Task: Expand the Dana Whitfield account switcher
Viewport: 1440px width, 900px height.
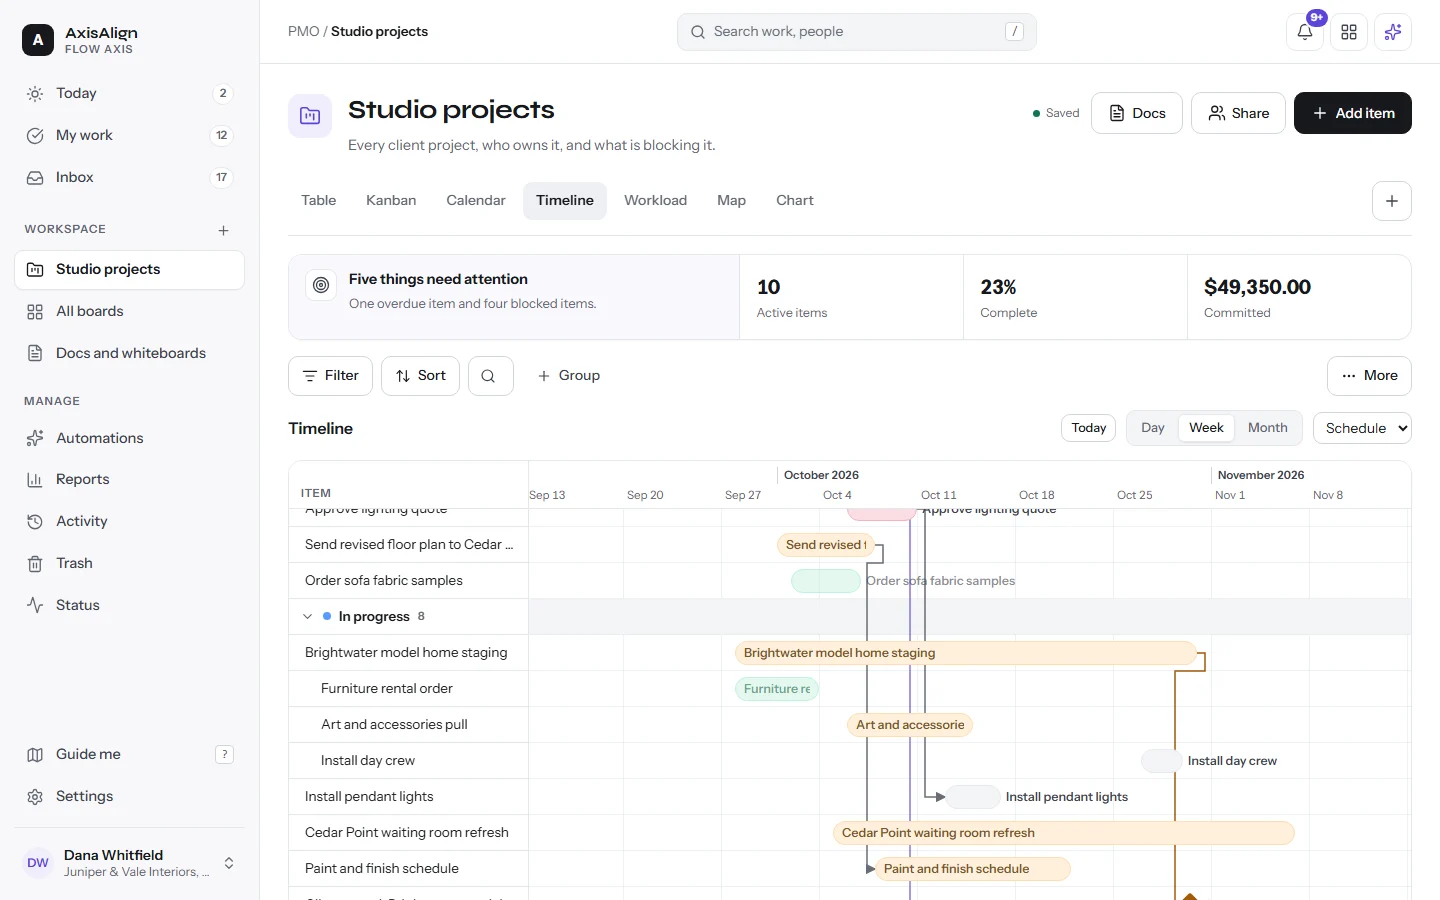Action: click(x=130, y=863)
